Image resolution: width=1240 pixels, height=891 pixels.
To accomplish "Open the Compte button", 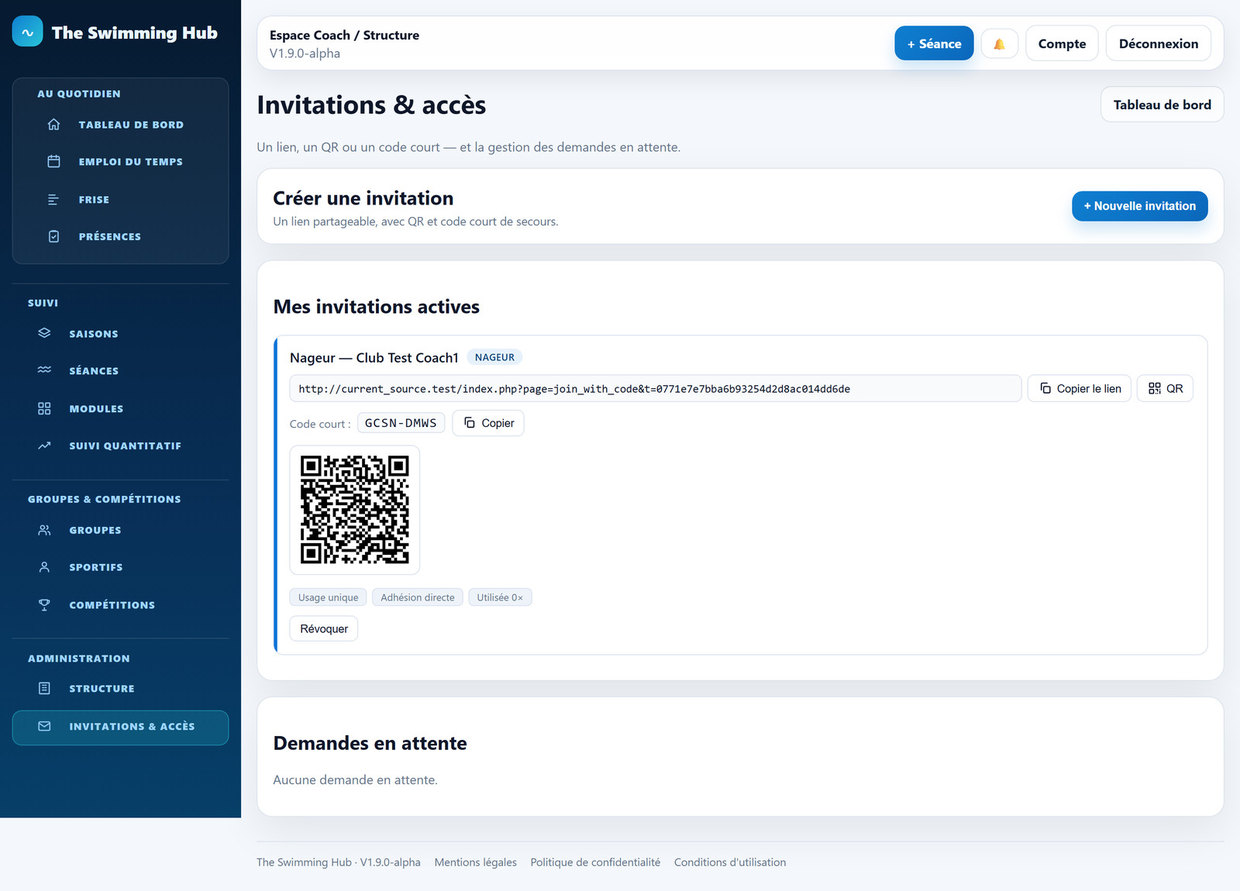I will pyautogui.click(x=1062, y=44).
